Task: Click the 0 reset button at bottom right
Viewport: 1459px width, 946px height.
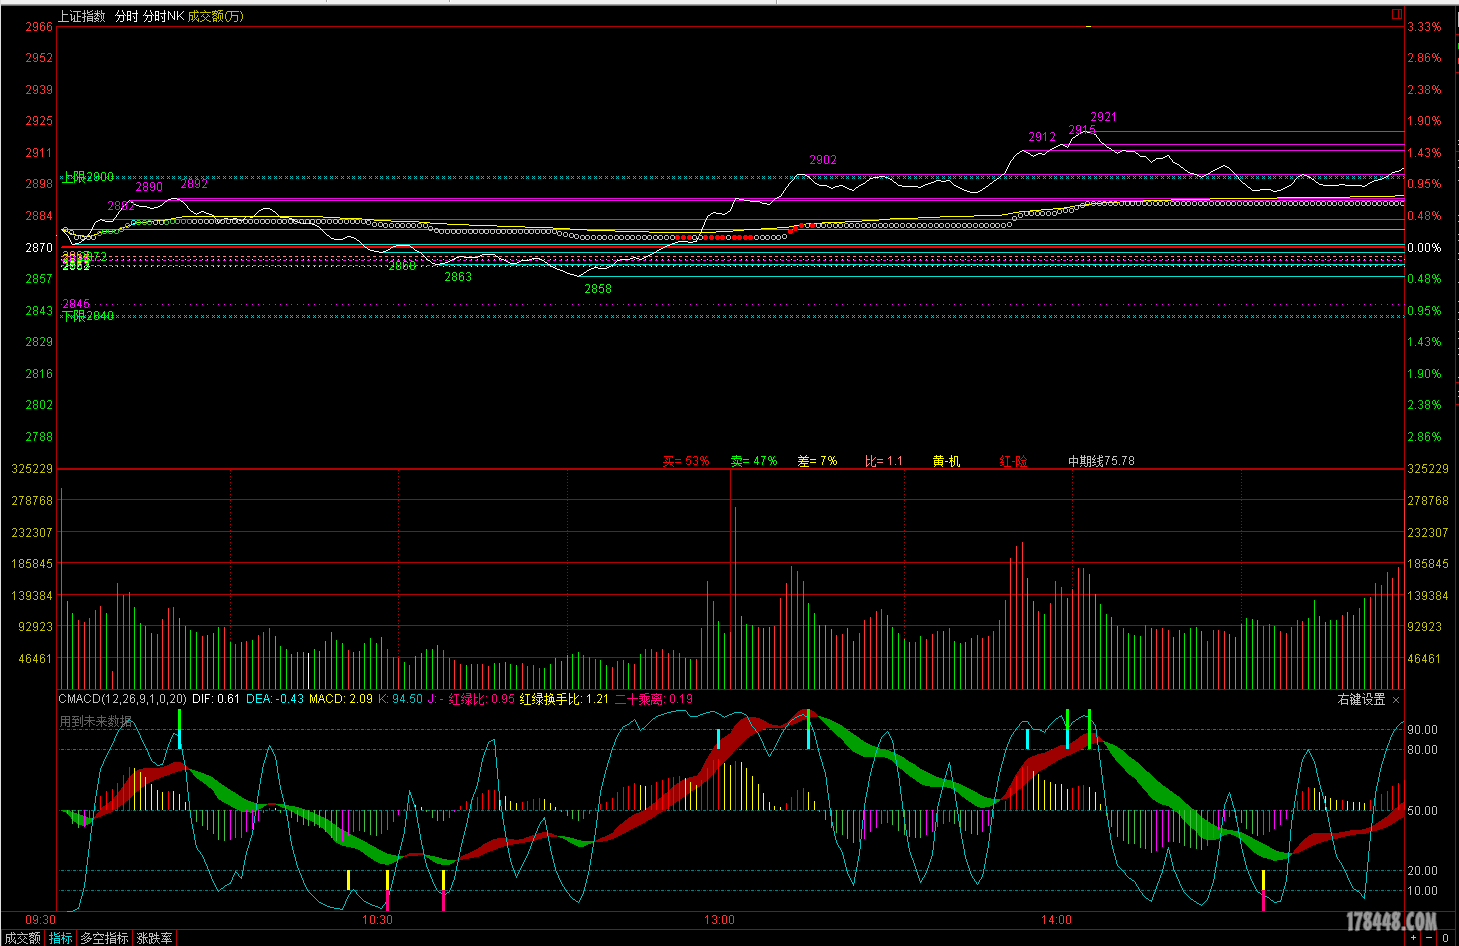Action: (1446, 938)
